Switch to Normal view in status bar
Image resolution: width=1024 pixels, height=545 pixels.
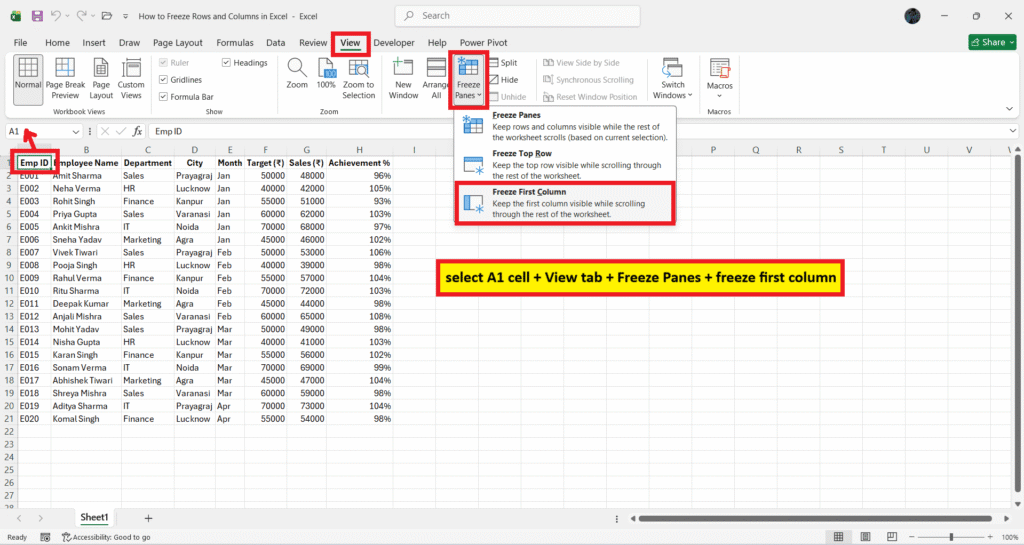click(x=839, y=537)
